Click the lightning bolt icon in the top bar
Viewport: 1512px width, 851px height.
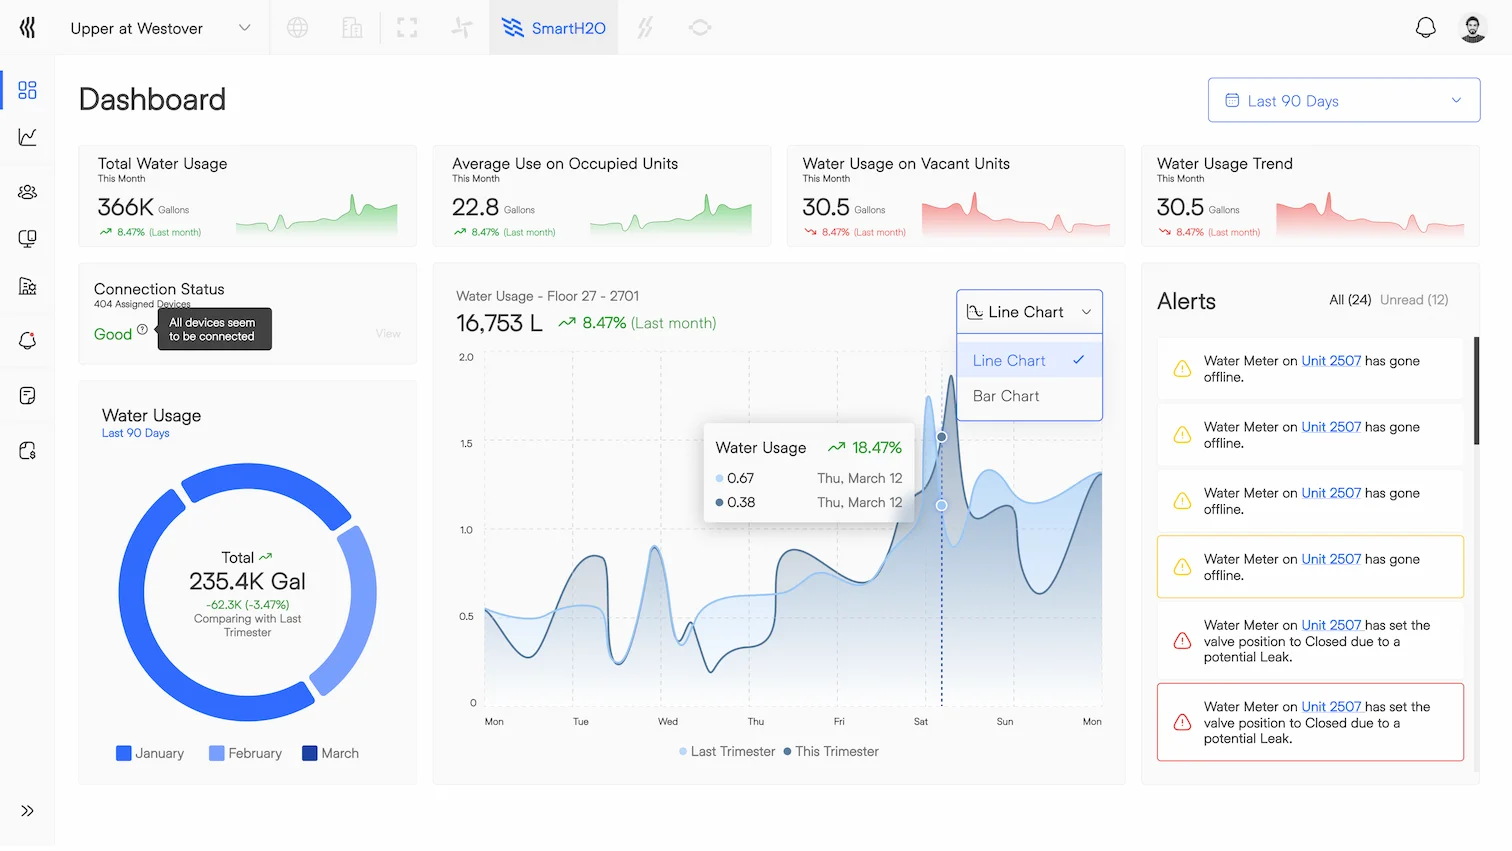(645, 28)
